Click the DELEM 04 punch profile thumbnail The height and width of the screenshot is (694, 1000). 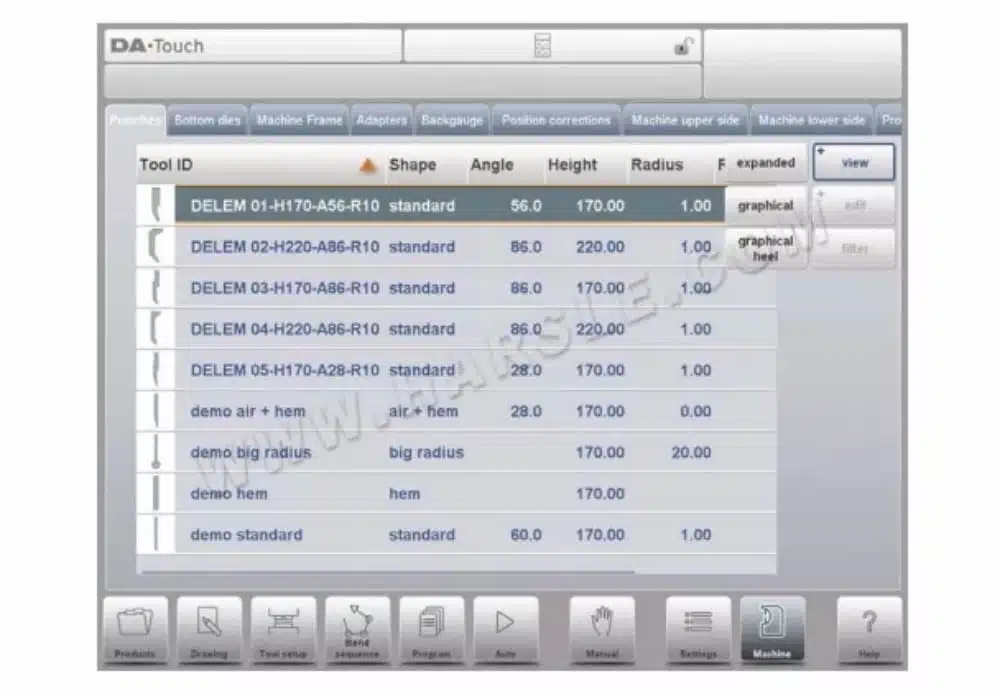[x=156, y=329]
